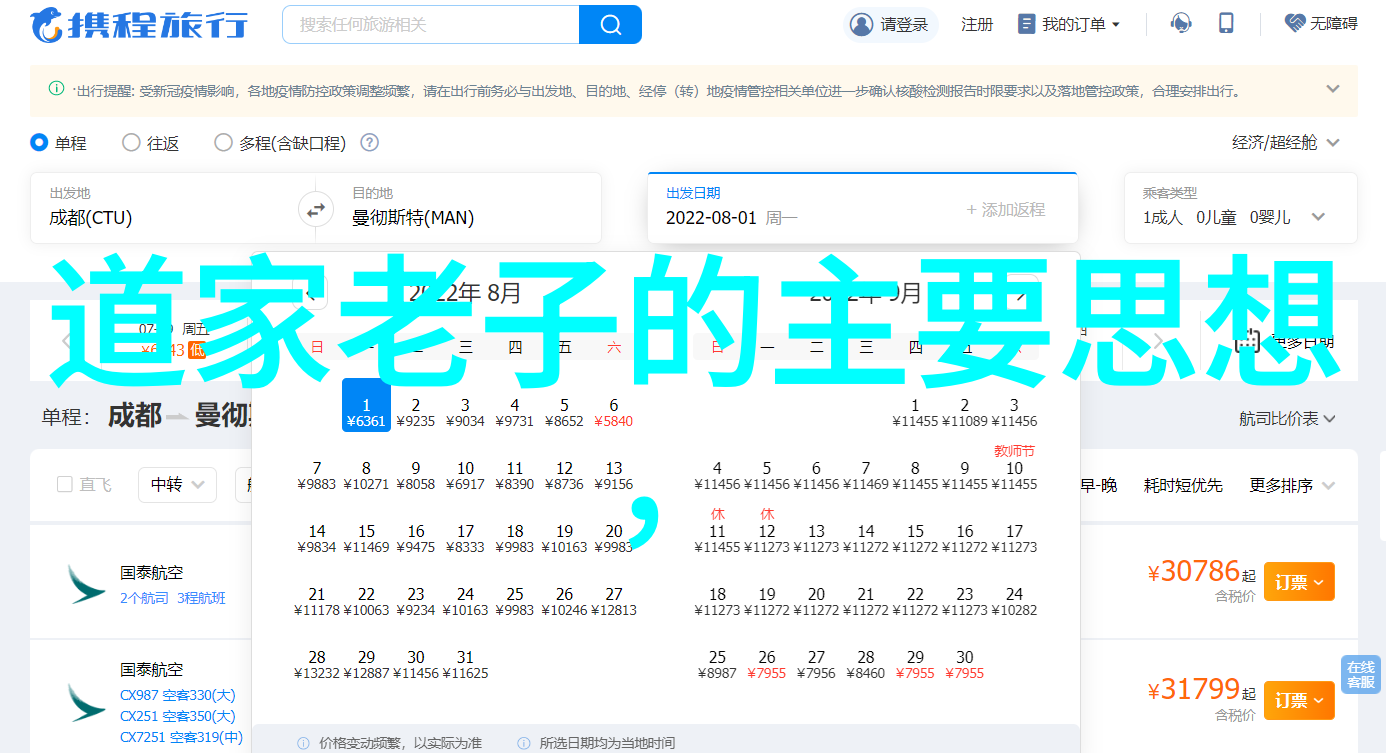
Task: Select August 6 priced ¥5840
Action: [x=614, y=412]
